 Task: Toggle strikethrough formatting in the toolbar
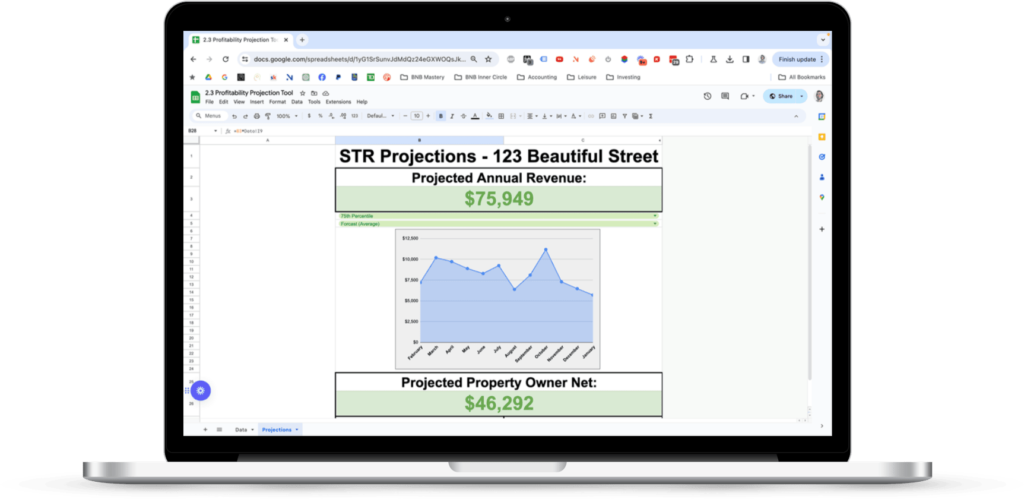point(462,116)
